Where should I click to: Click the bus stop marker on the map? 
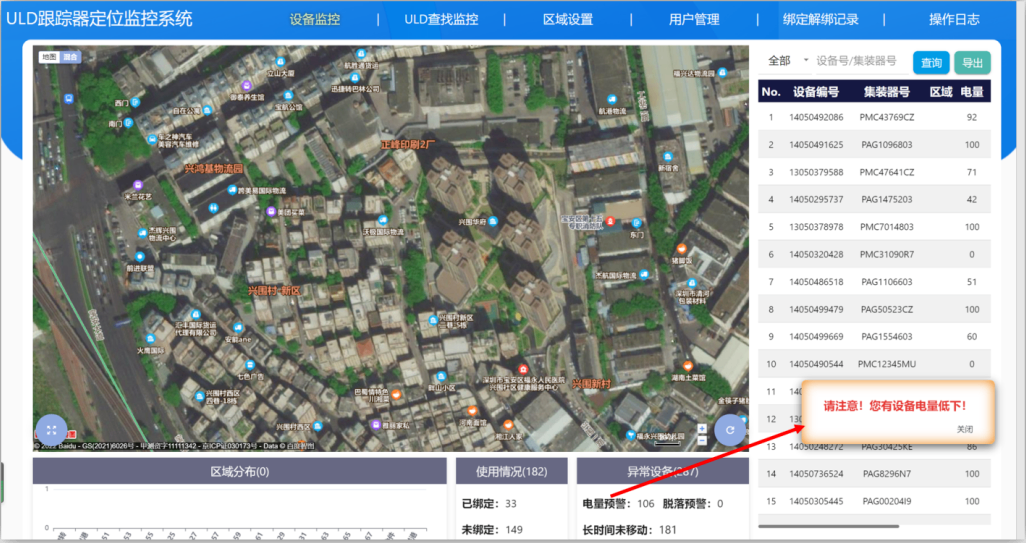69,99
